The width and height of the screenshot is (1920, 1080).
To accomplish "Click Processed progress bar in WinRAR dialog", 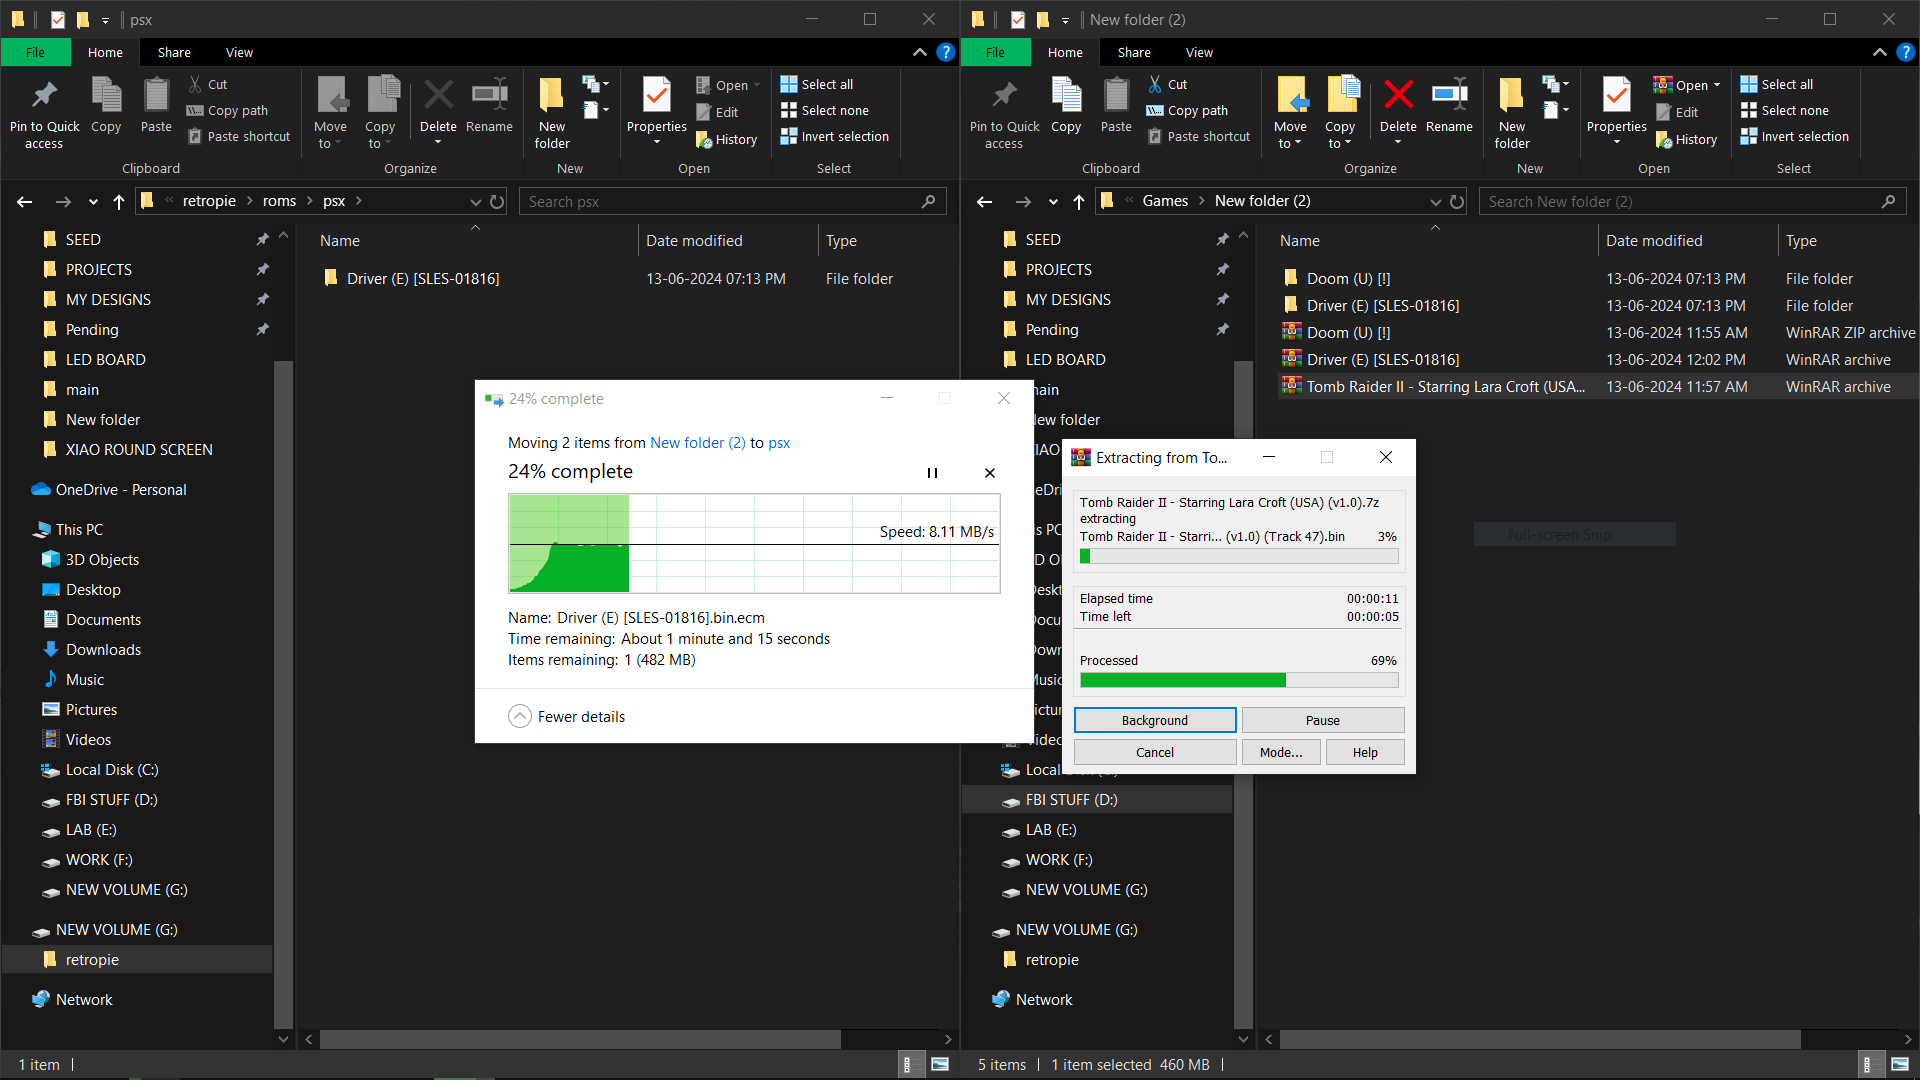I will (1239, 681).
